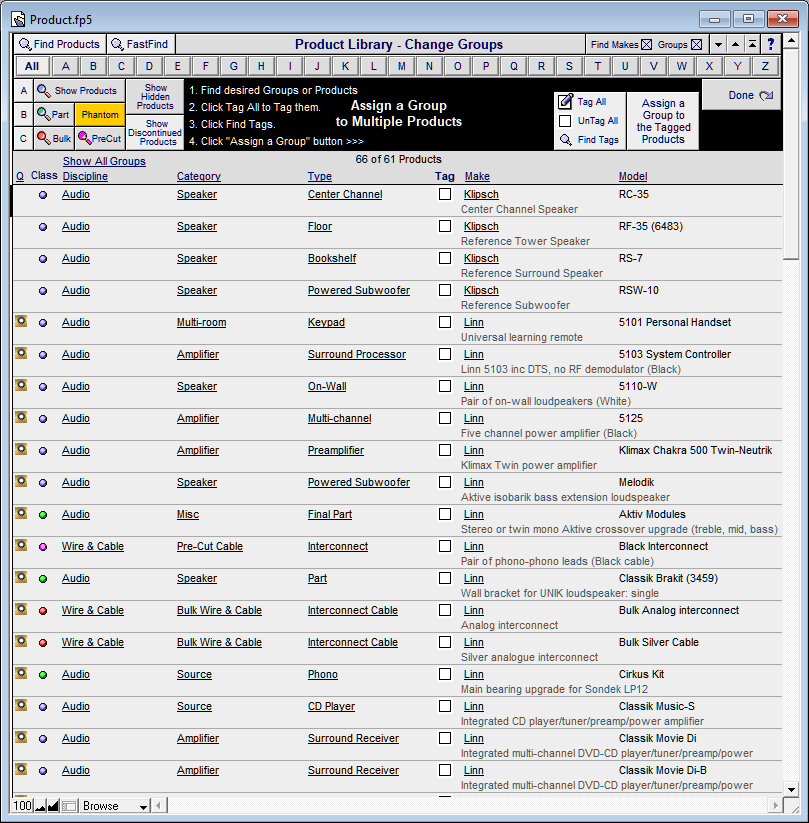Toggle the Find Makes checkbox
Viewport: 809px width, 823px height.
click(x=647, y=45)
